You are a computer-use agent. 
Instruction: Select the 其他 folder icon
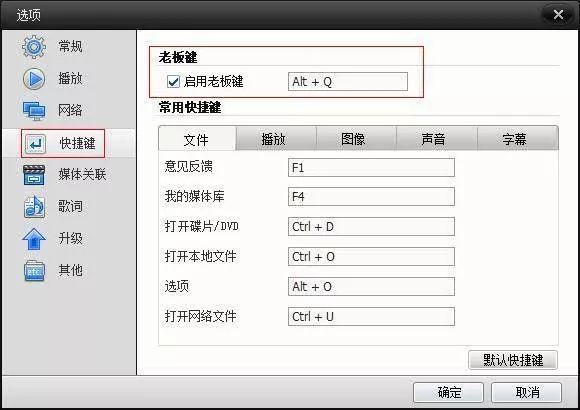click(34, 271)
